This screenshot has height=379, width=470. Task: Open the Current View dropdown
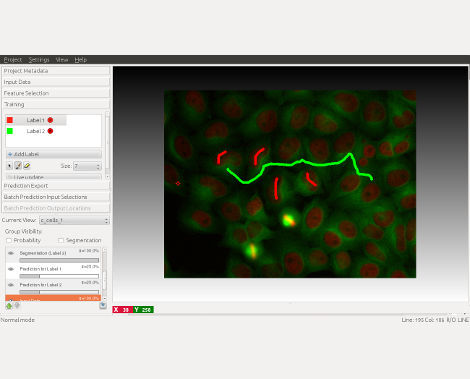(74, 220)
